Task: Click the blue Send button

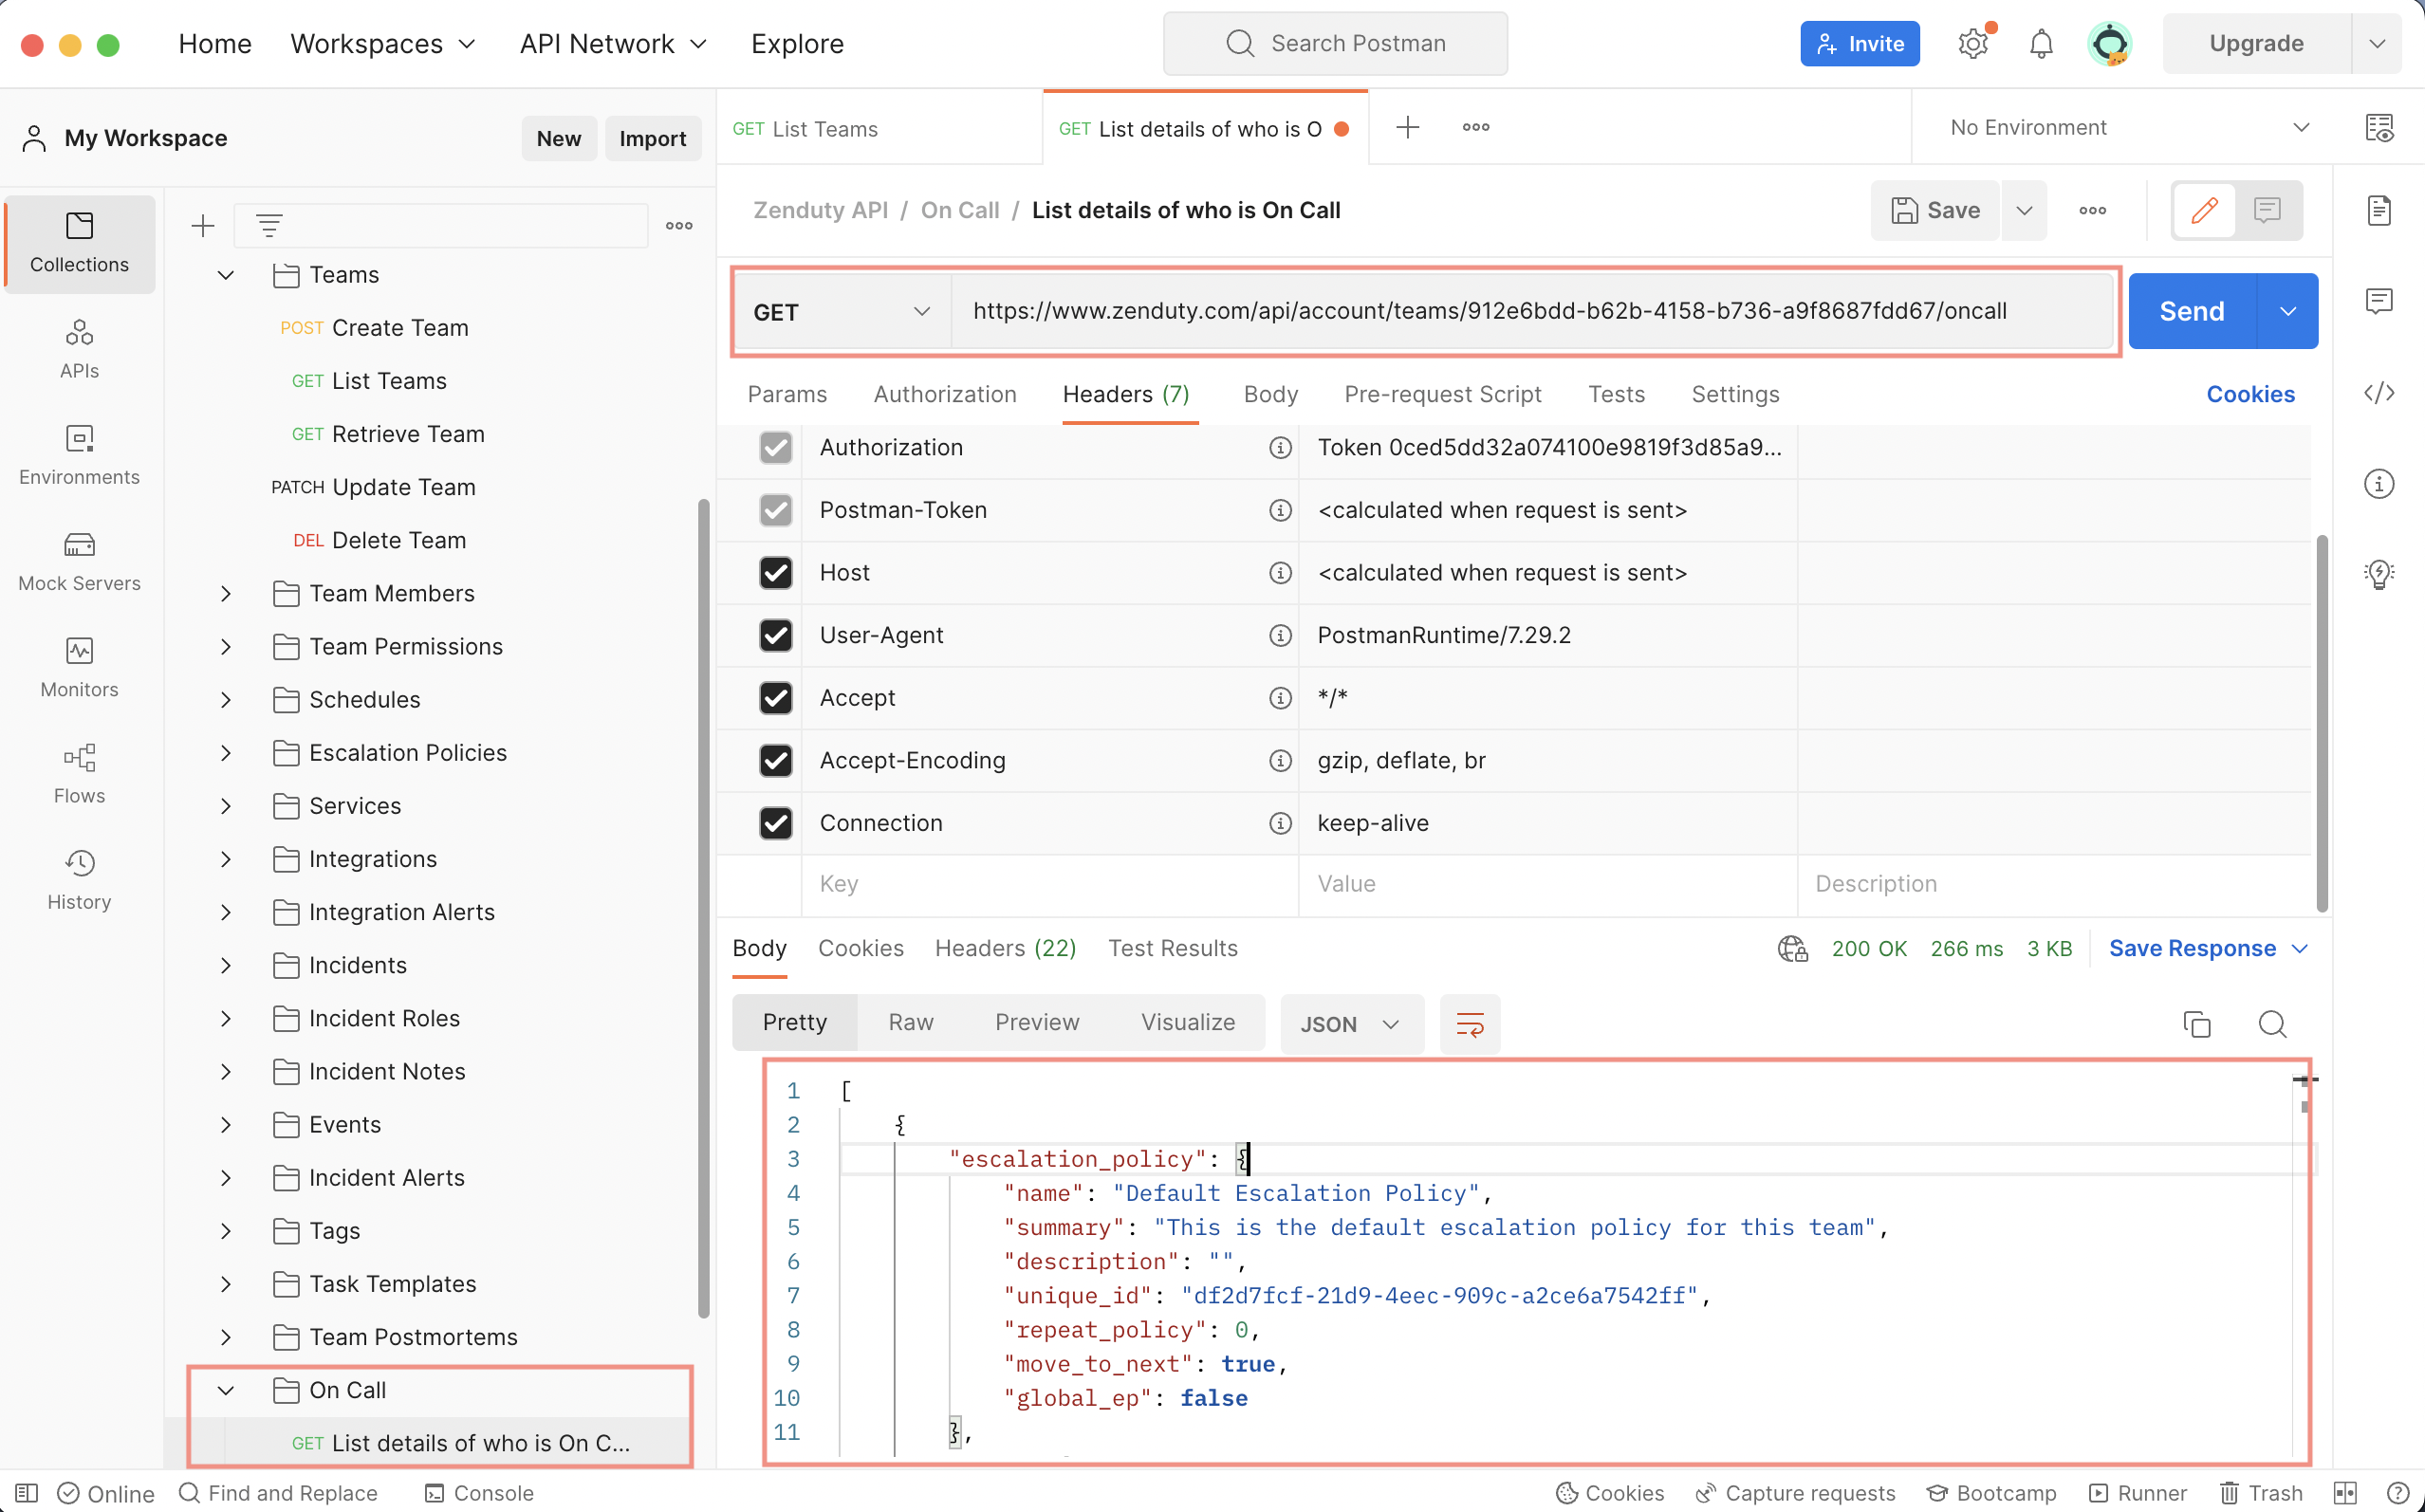Action: (x=2191, y=311)
